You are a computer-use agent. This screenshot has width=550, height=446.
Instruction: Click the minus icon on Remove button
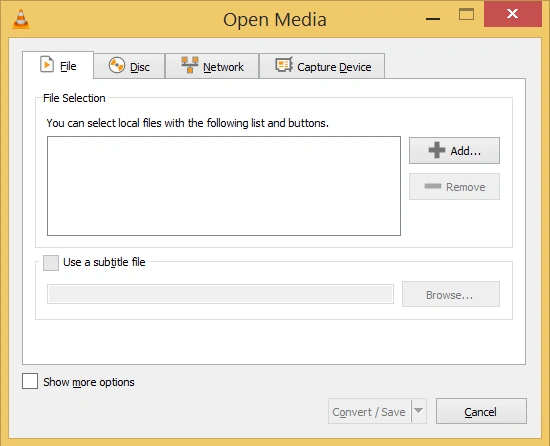(x=433, y=186)
